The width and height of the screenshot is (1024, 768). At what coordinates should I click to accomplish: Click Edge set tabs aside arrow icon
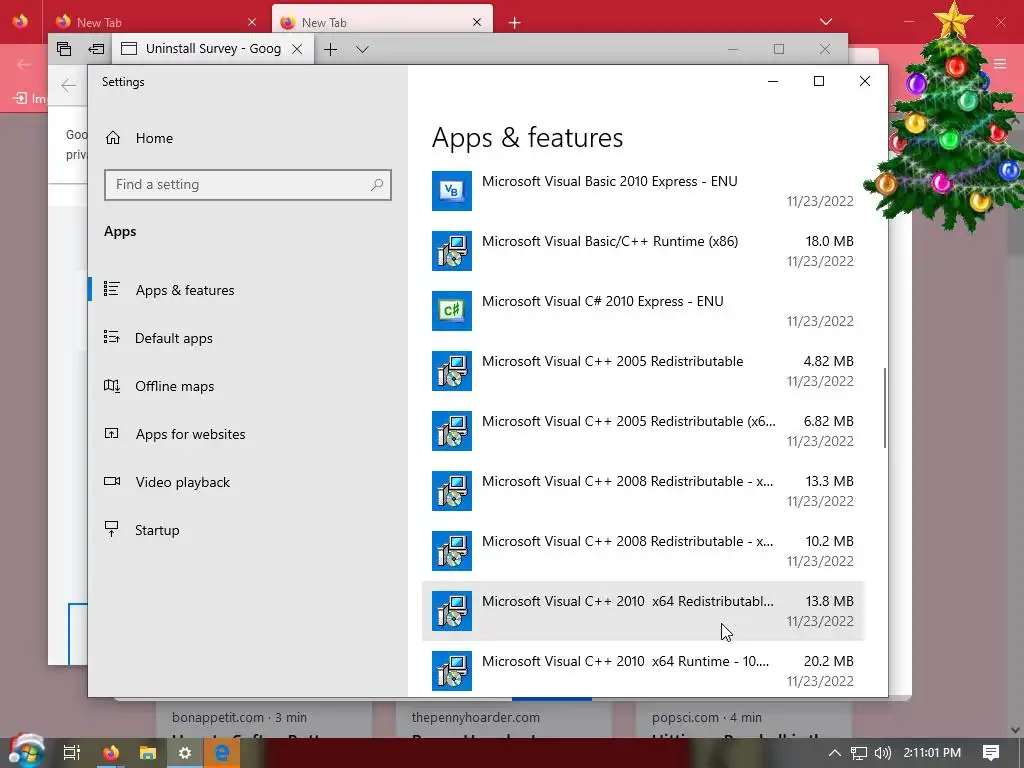(96, 49)
